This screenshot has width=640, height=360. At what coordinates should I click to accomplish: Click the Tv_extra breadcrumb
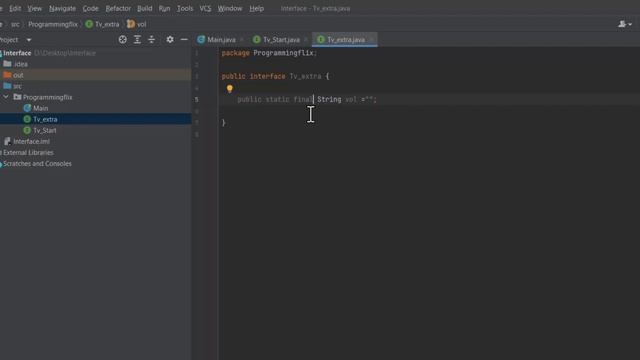coord(102,24)
